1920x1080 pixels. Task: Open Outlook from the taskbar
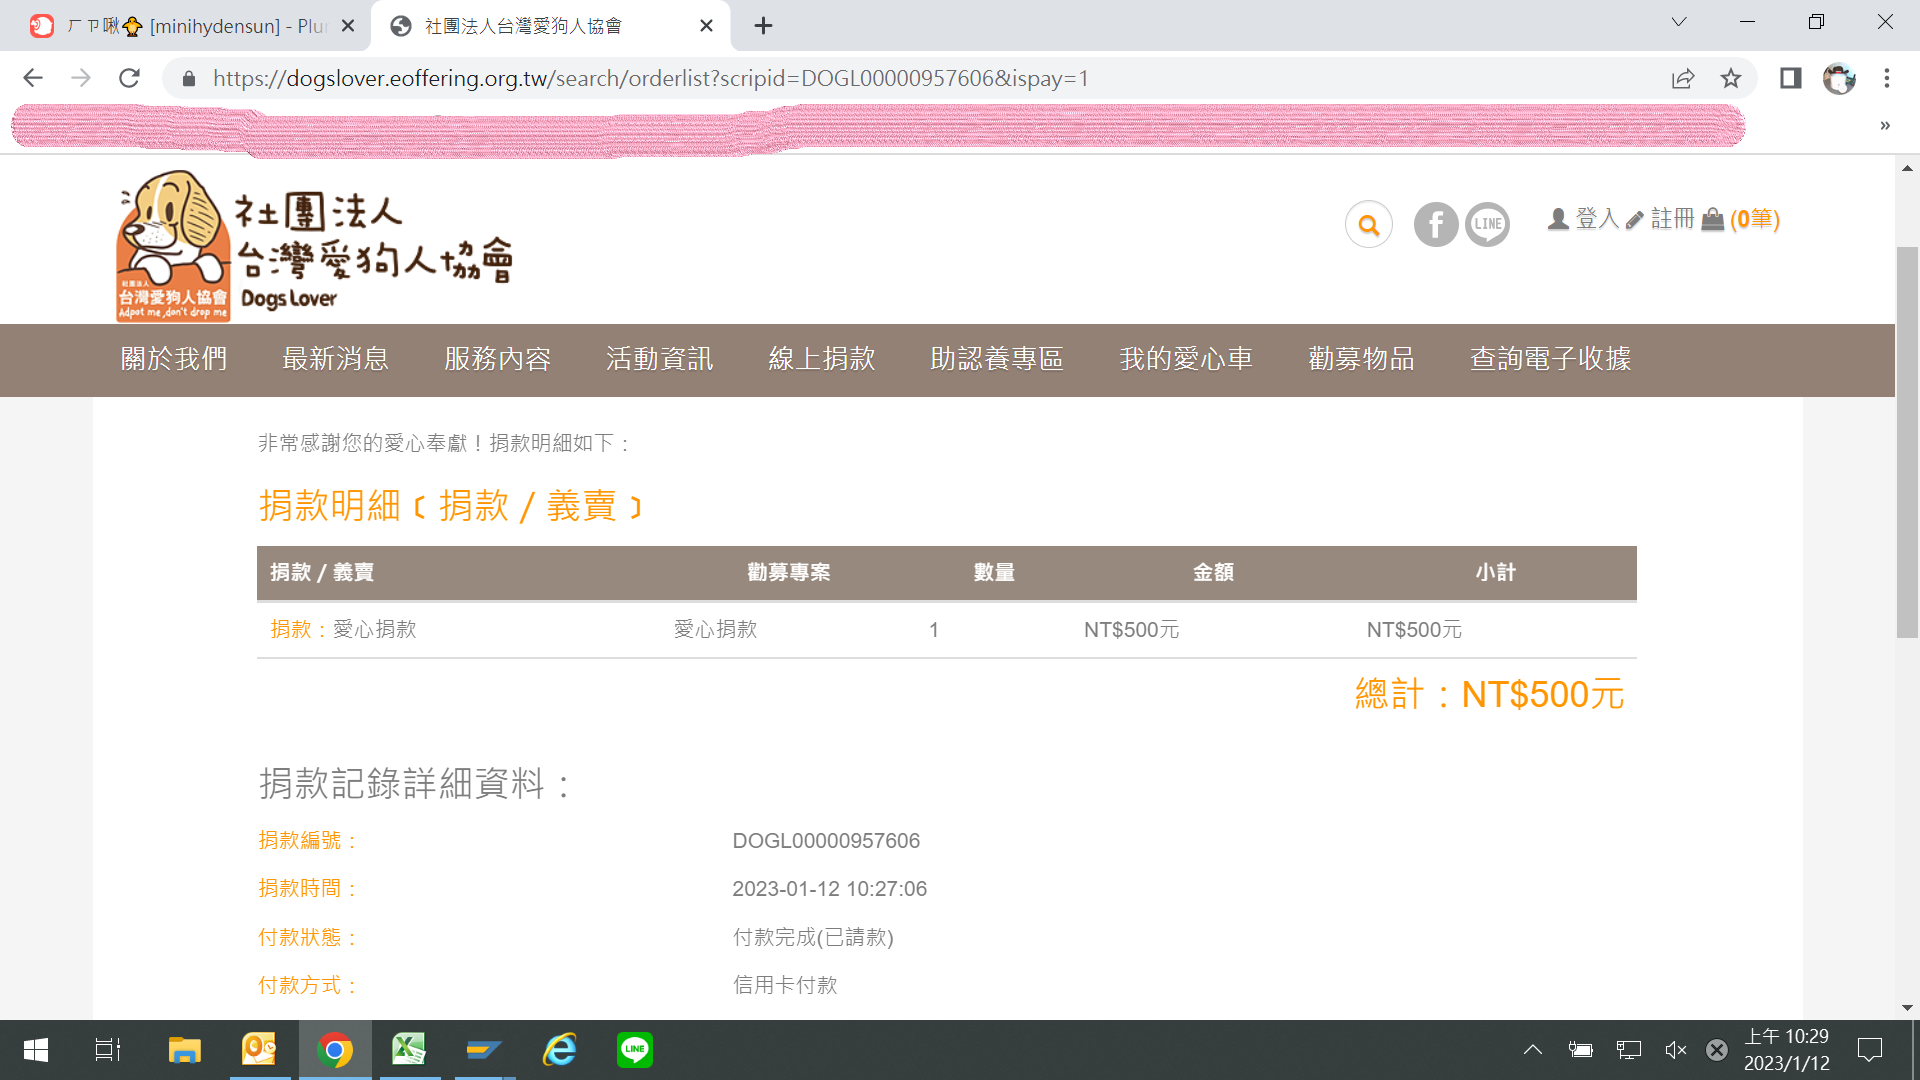point(259,1050)
